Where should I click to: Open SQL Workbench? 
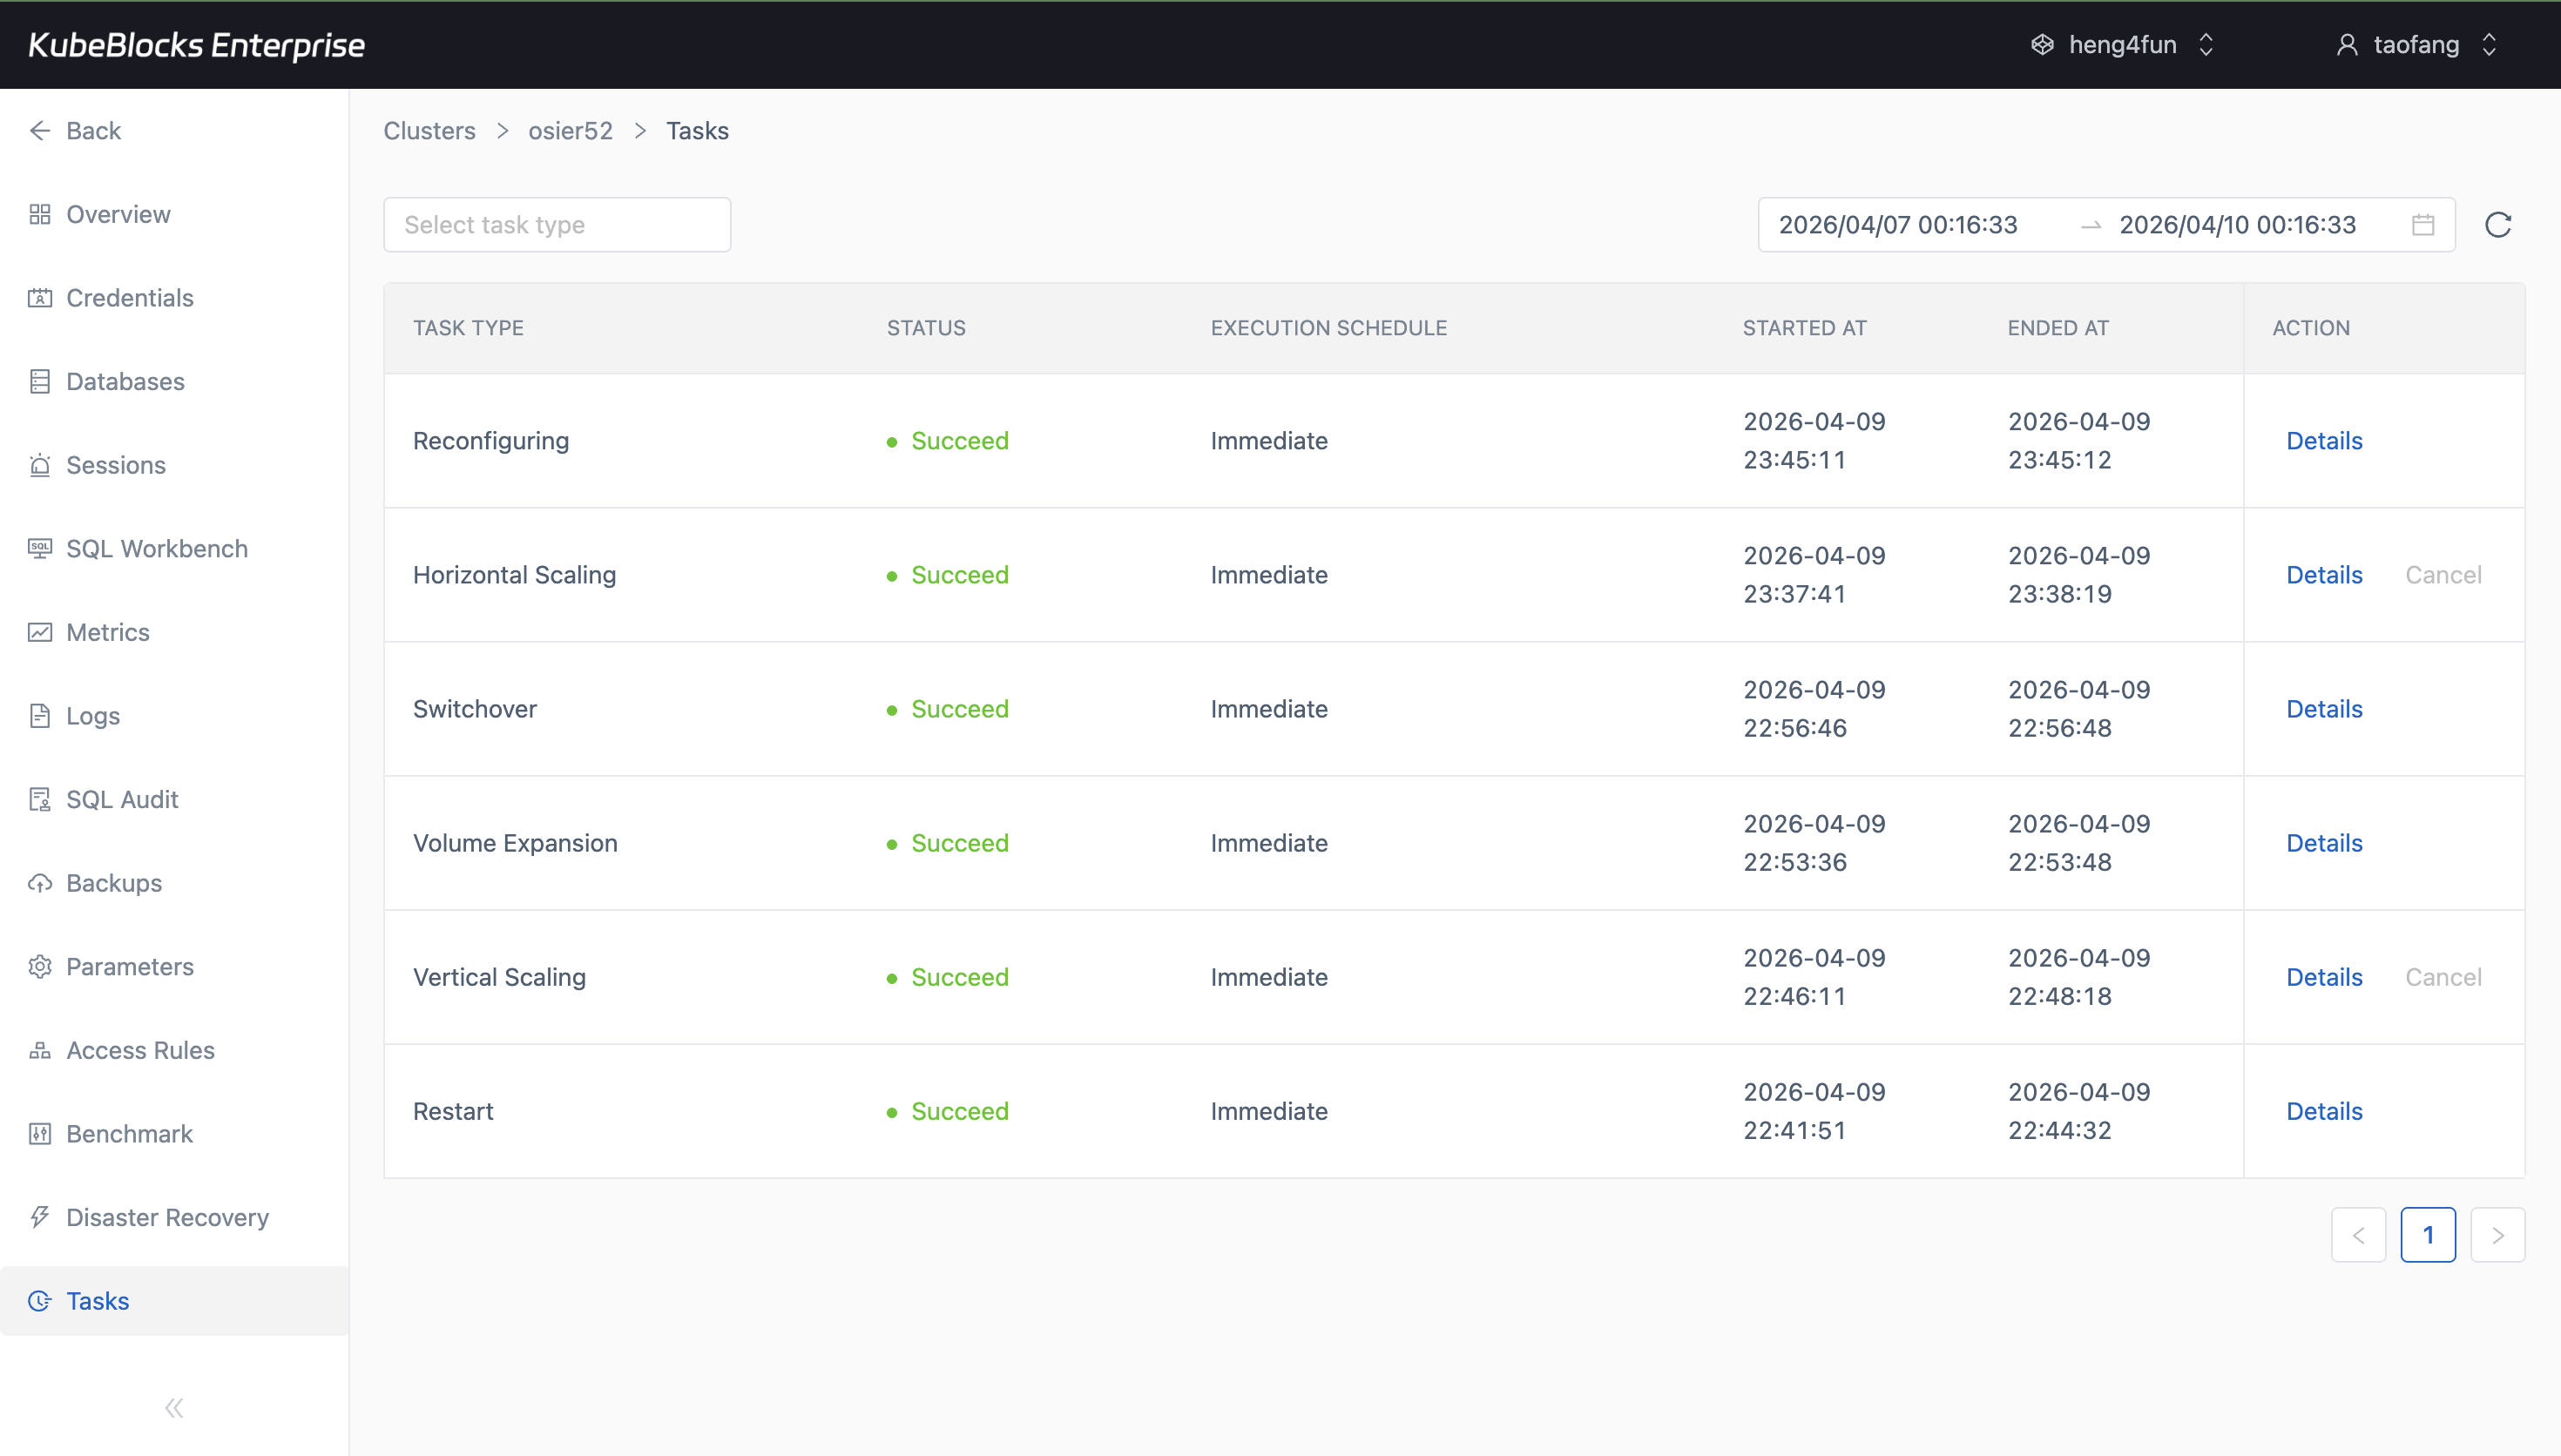(156, 548)
